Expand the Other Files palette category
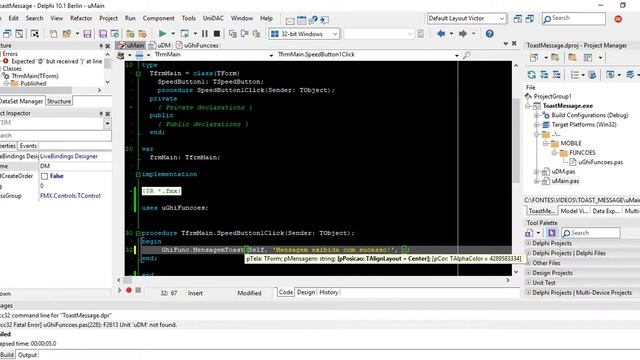Viewport: 640px width, 360px height. [x=529, y=263]
